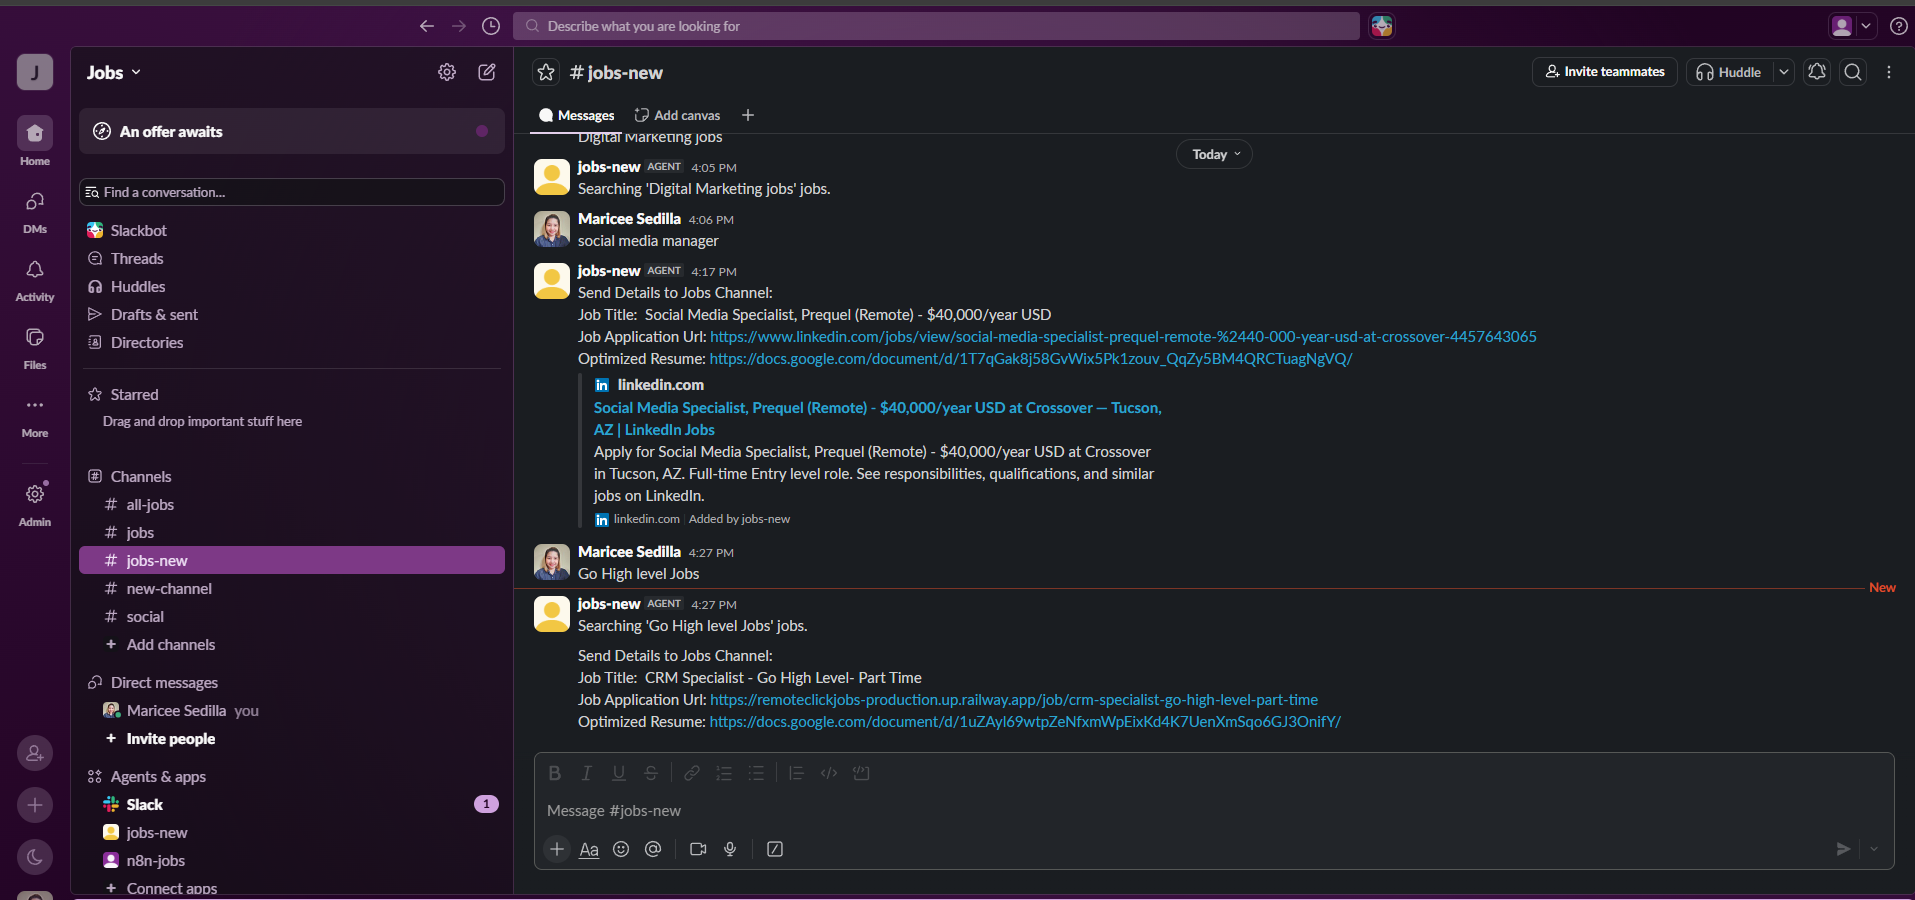The width and height of the screenshot is (1915, 900).
Task: Open Activity in the sidebar
Action: tap(35, 280)
